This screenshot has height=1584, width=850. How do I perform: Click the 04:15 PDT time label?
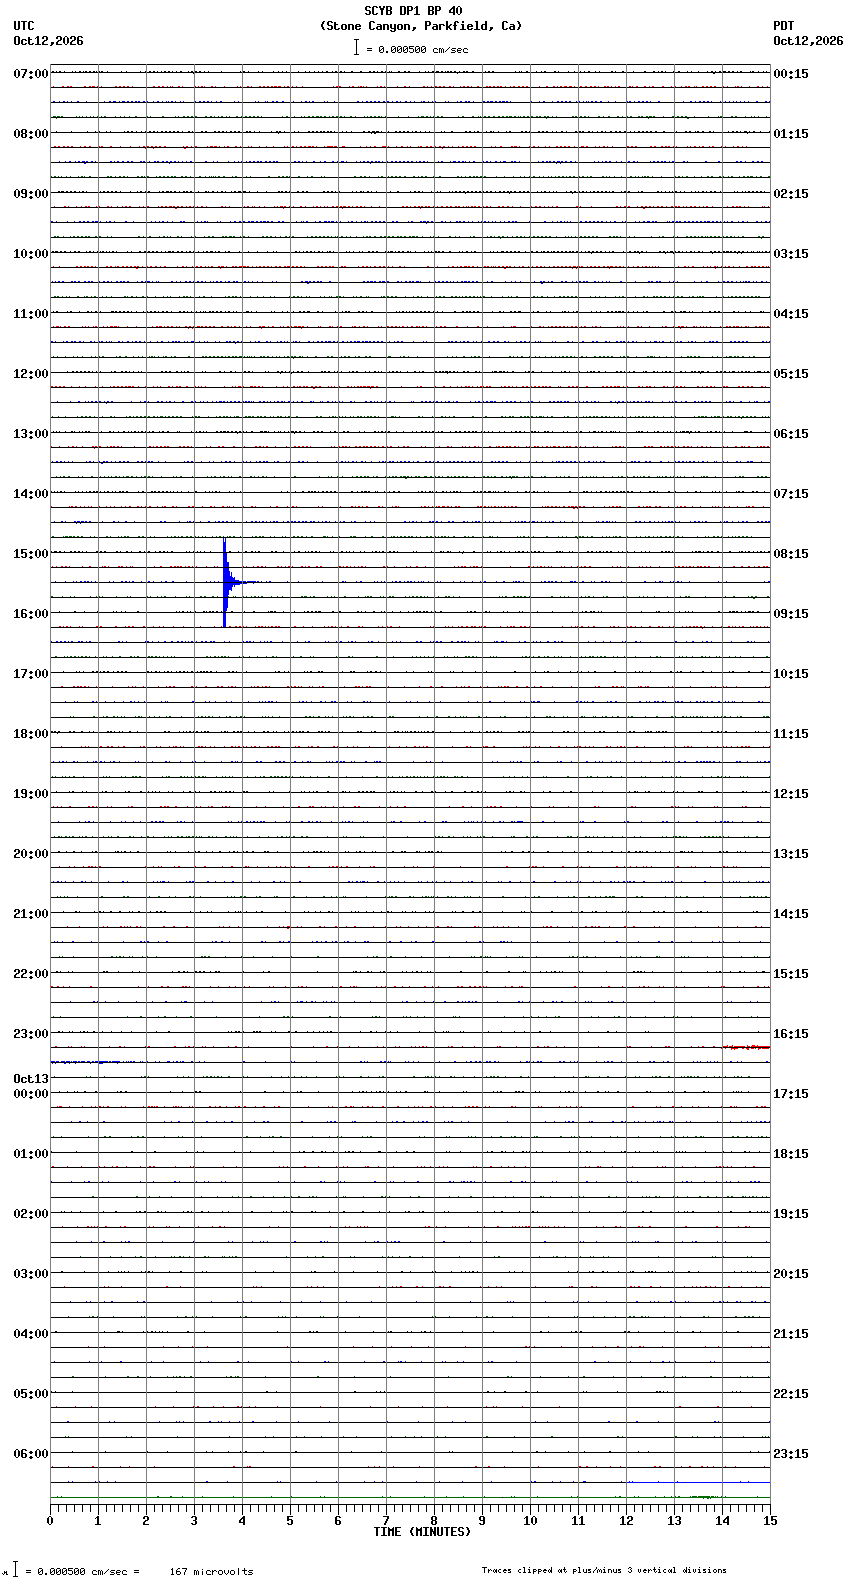pyautogui.click(x=791, y=314)
